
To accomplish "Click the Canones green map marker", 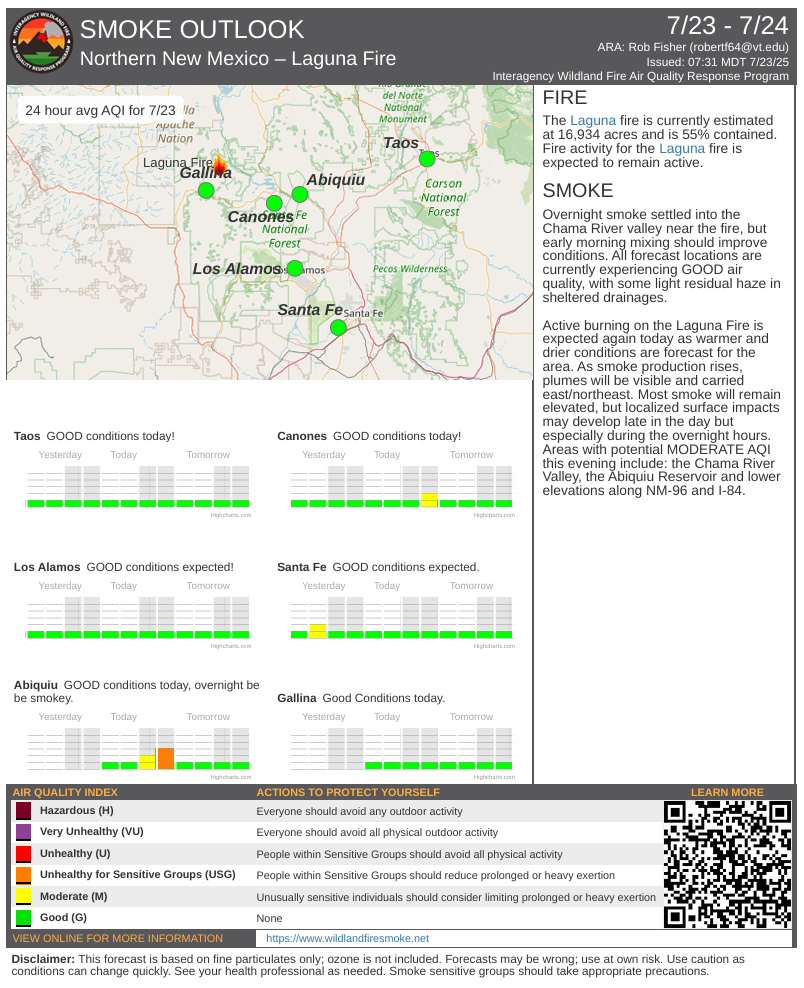I will coord(274,203).
